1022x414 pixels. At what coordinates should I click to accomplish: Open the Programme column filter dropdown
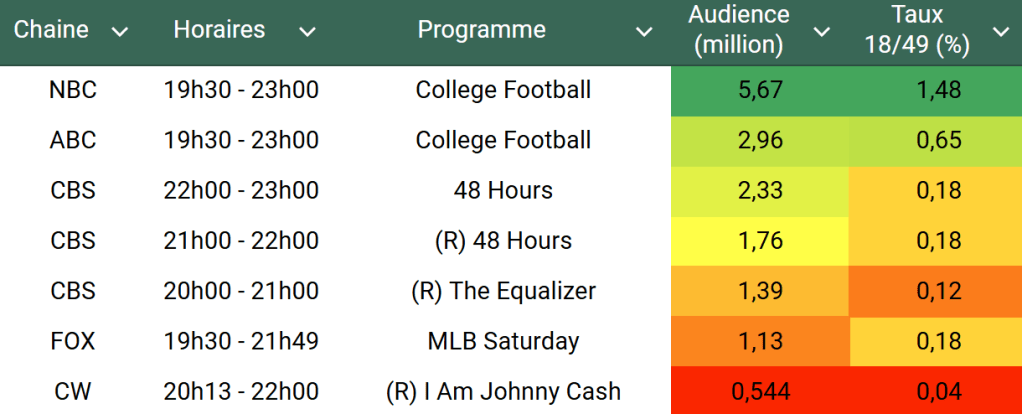643,32
